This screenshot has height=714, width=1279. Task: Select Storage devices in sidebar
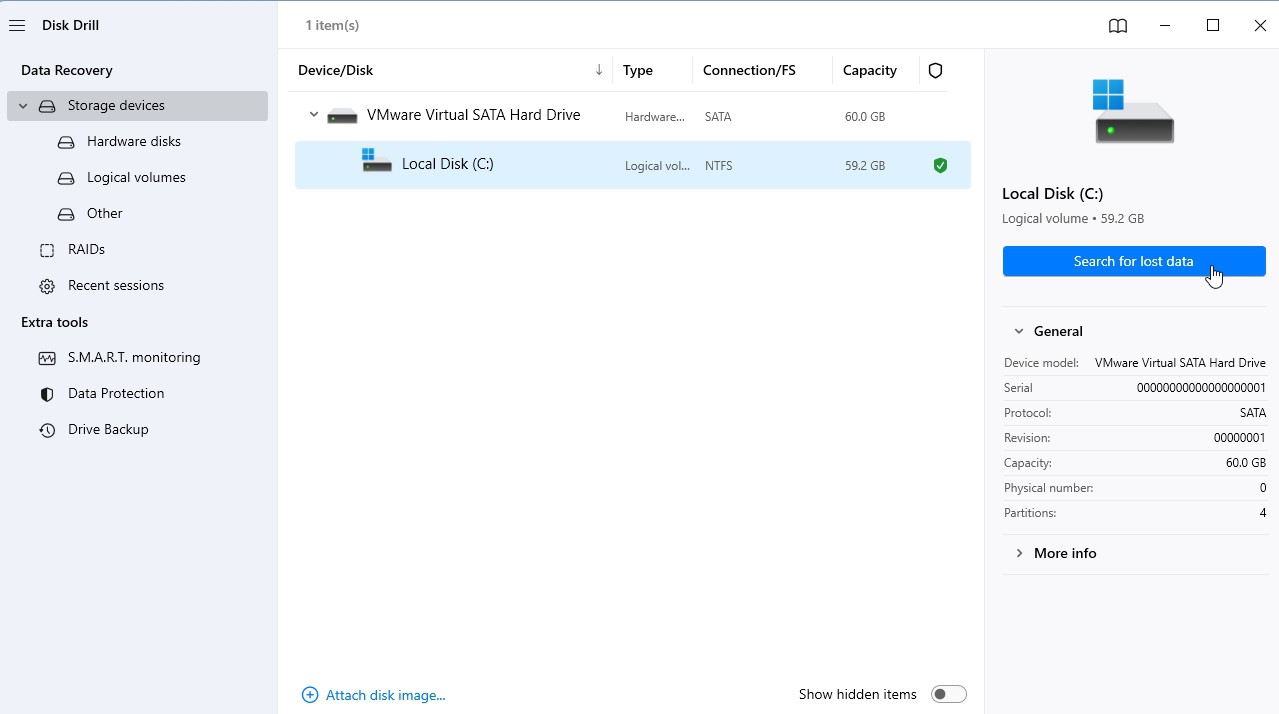click(138, 106)
